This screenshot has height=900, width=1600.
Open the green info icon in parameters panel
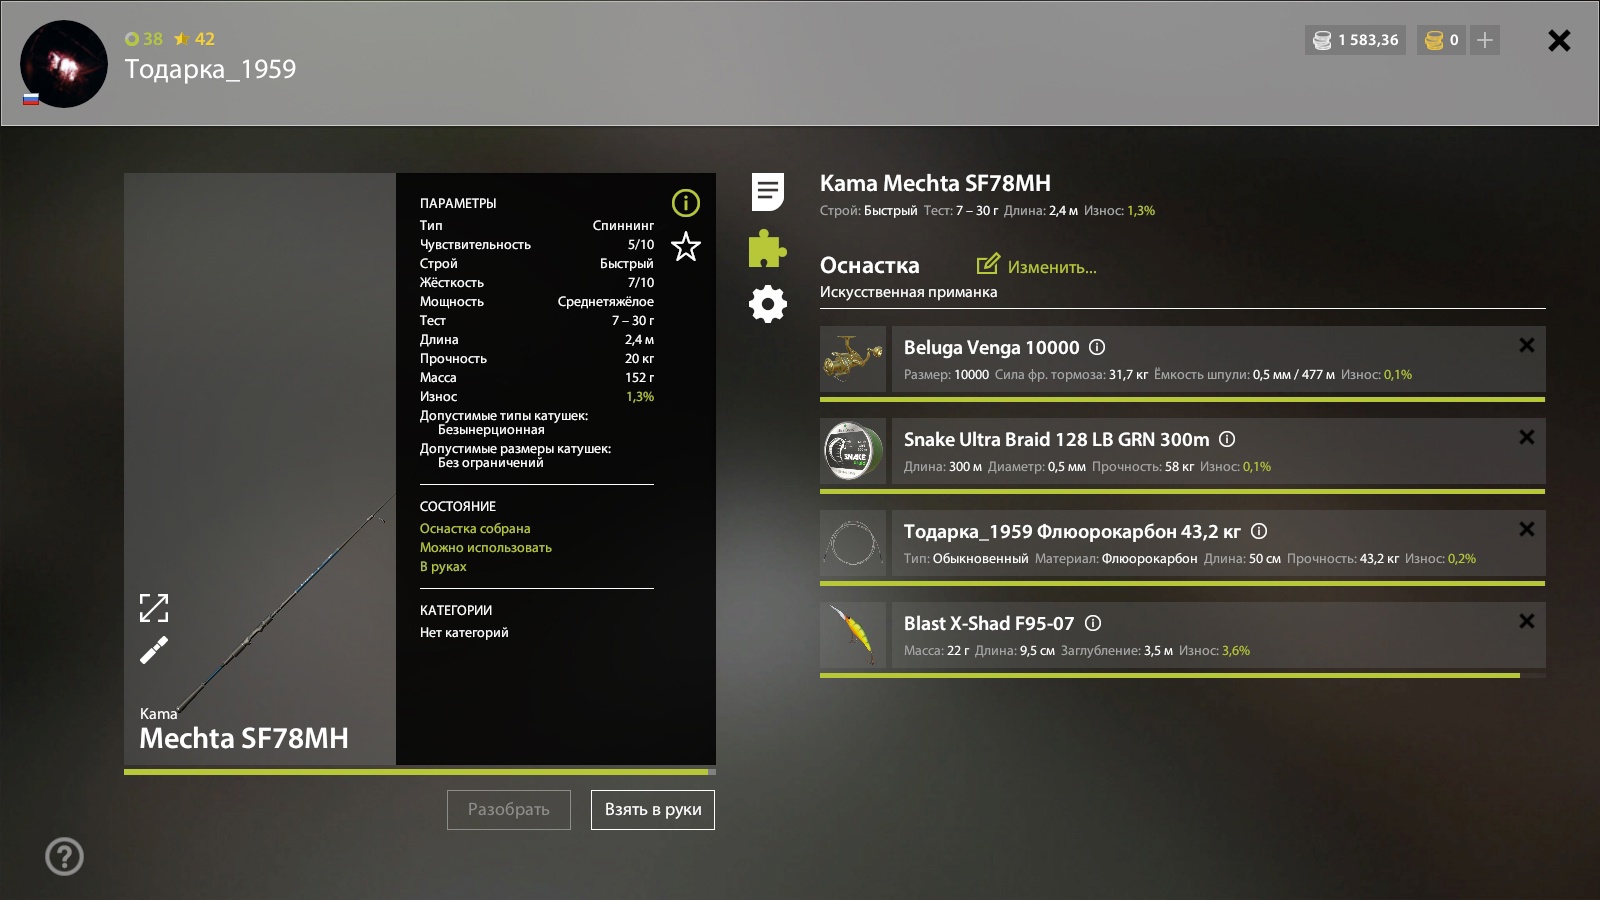[x=686, y=203]
